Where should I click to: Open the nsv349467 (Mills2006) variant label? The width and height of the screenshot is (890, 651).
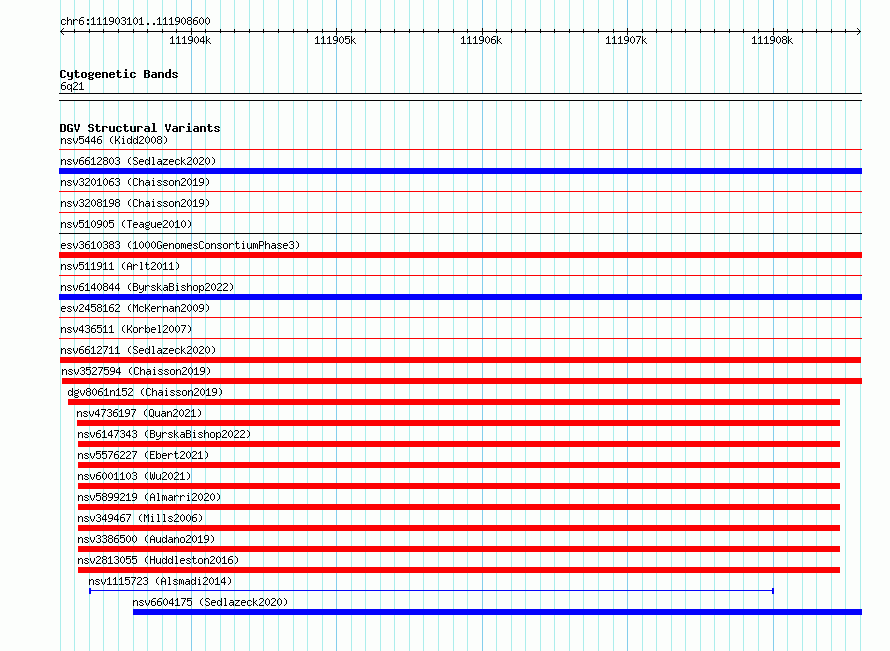[x=140, y=518]
